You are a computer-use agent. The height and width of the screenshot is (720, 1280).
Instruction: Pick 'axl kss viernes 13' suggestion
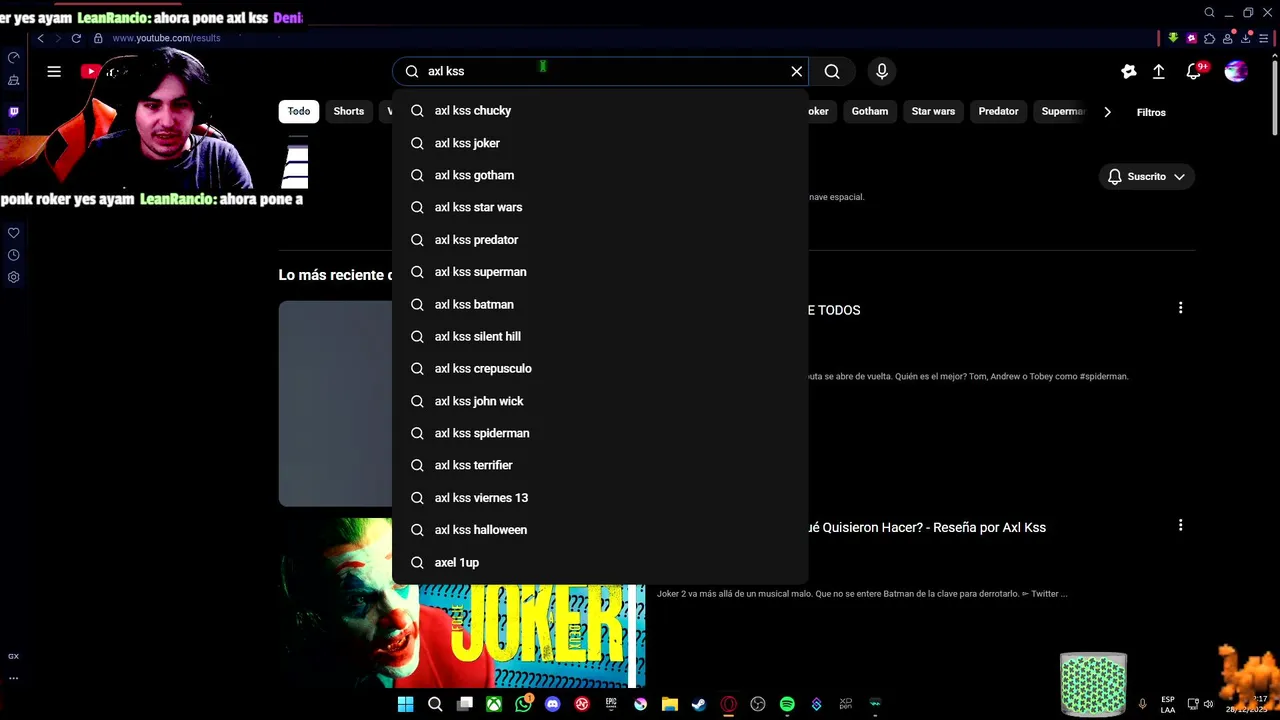click(600, 497)
